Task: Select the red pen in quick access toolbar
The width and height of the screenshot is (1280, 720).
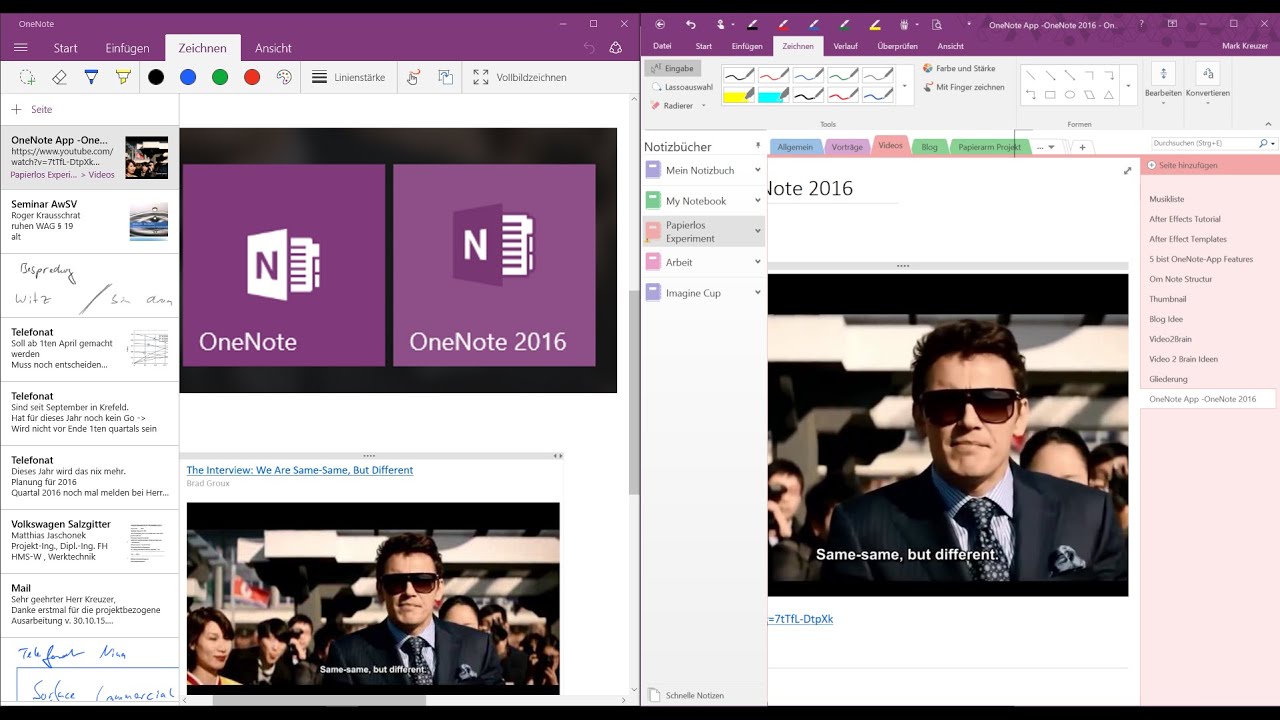Action: click(x=783, y=24)
